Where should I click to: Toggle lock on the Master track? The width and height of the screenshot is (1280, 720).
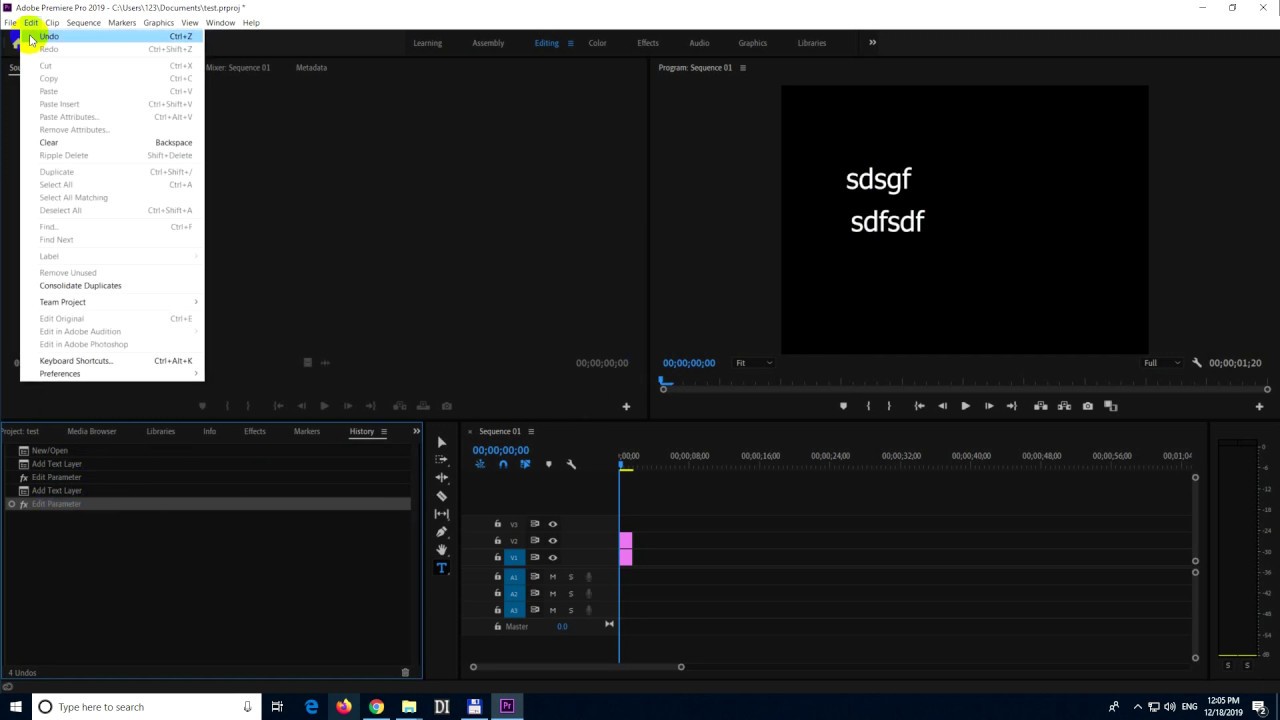pyautogui.click(x=498, y=626)
